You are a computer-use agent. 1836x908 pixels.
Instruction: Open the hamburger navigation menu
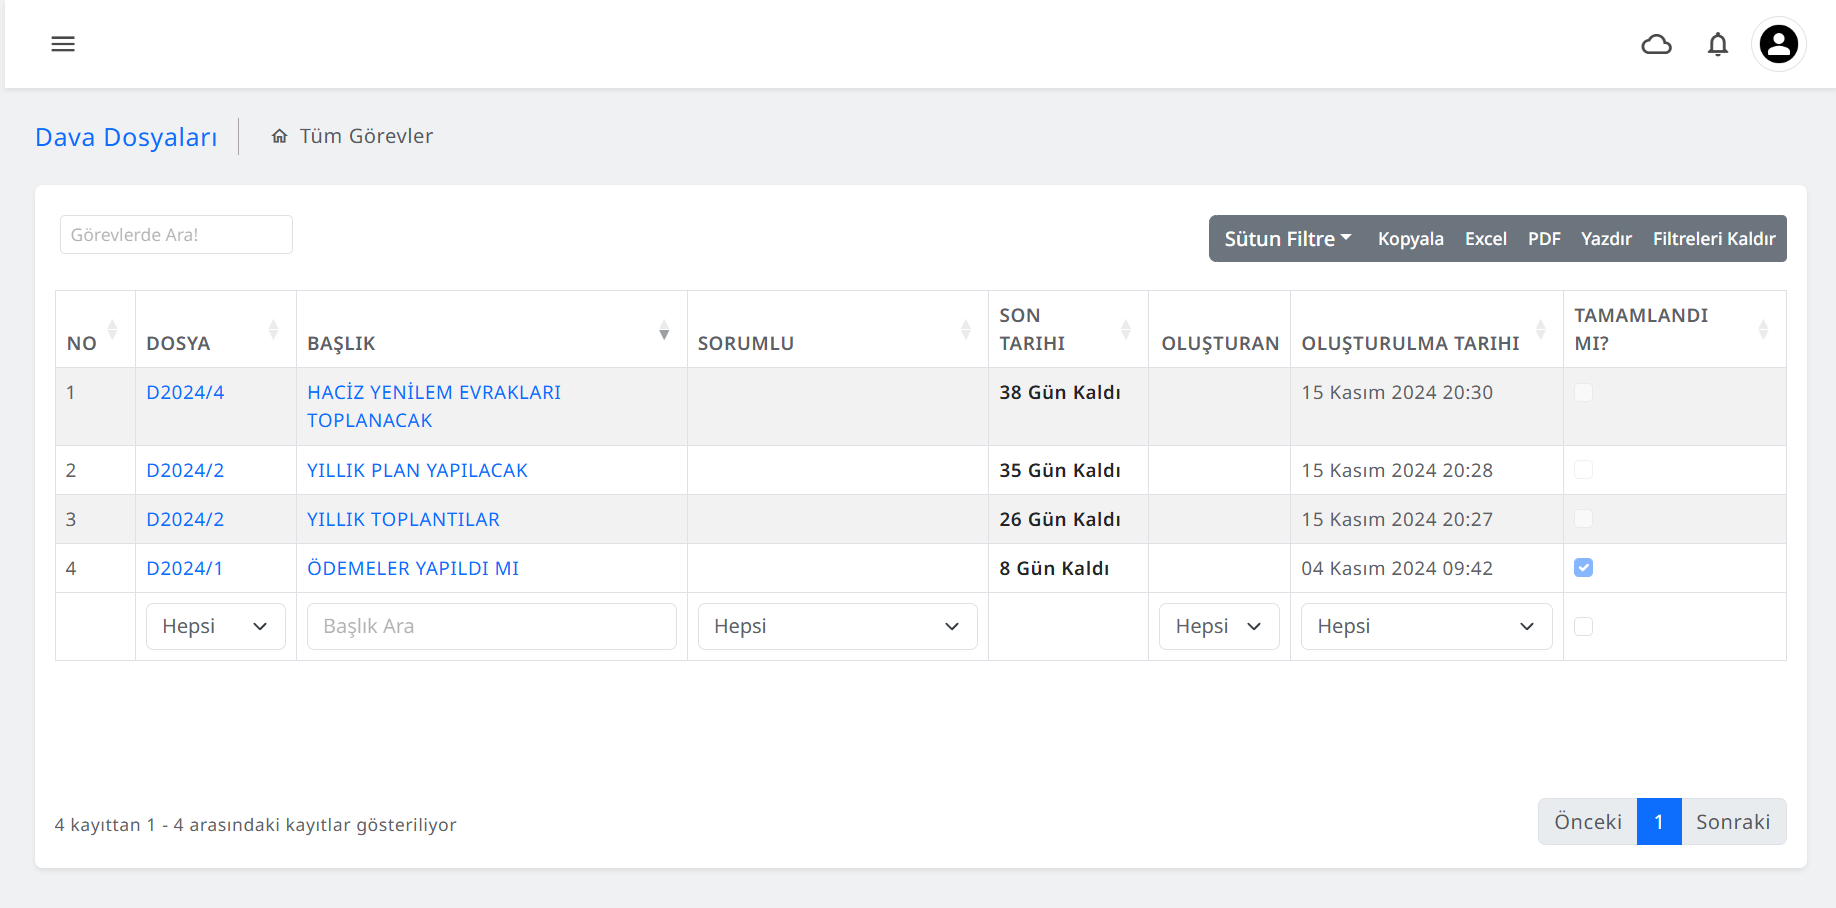[x=63, y=44]
